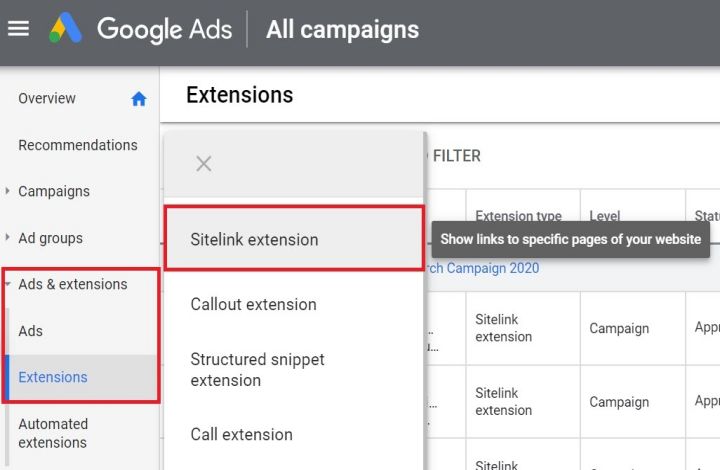Click the Google Ads logo icon

click(x=66, y=28)
